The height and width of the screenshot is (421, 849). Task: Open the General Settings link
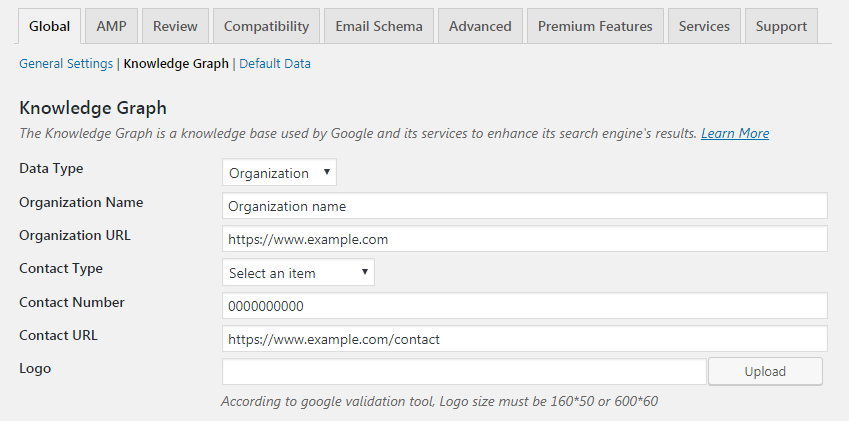[x=66, y=64]
